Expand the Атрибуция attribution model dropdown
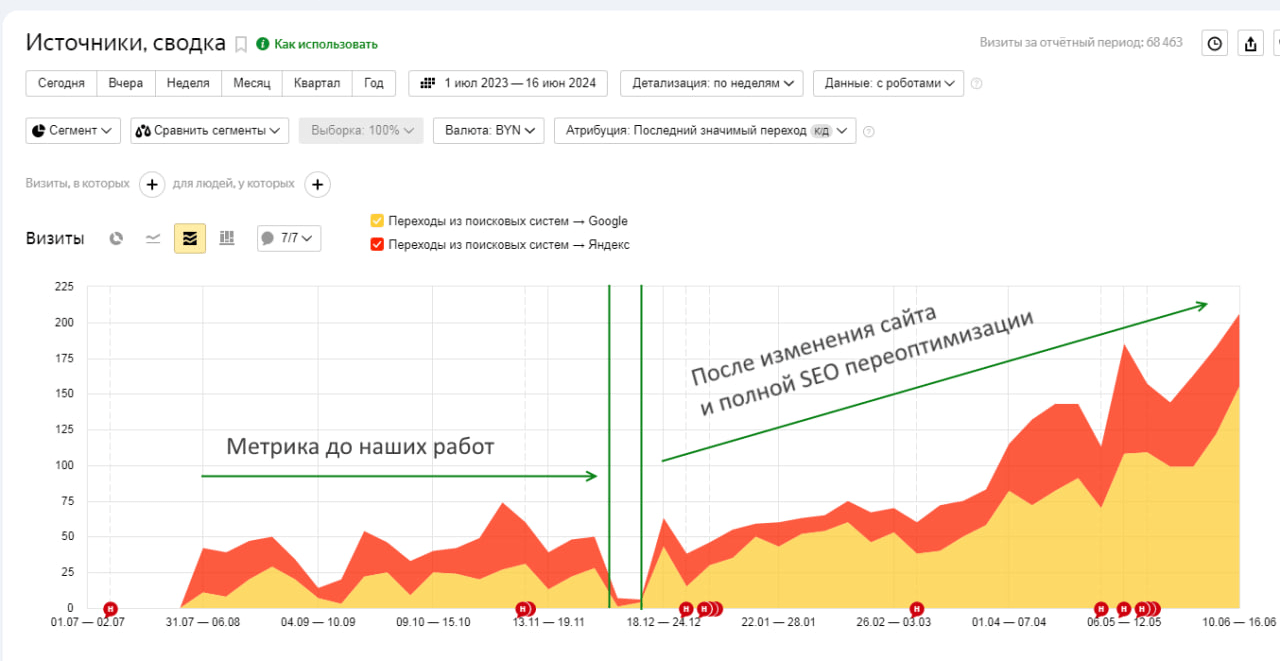This screenshot has width=1280, height=661. tap(705, 130)
